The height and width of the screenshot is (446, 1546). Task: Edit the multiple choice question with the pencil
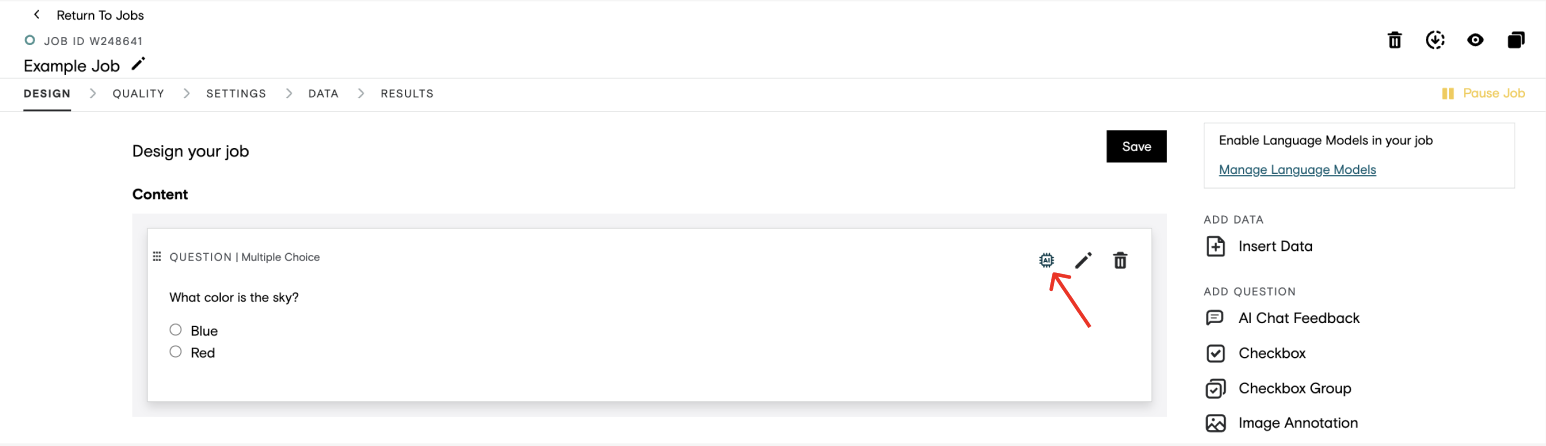point(1083,260)
